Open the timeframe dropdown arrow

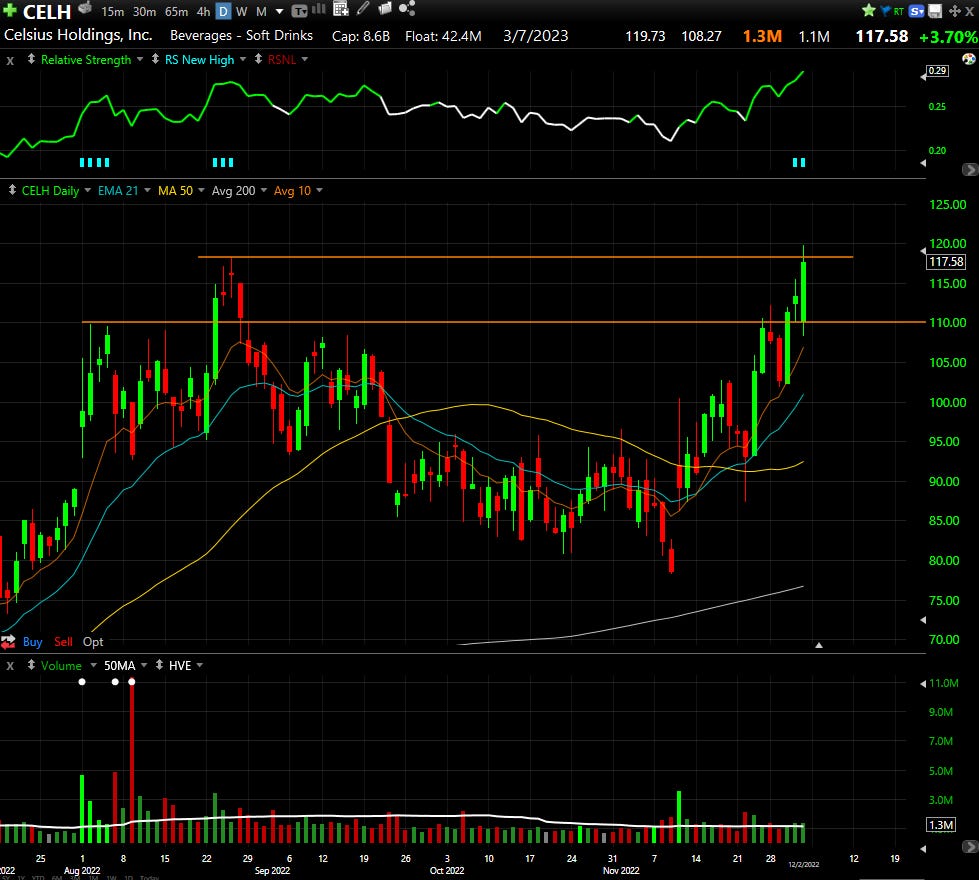(x=280, y=11)
